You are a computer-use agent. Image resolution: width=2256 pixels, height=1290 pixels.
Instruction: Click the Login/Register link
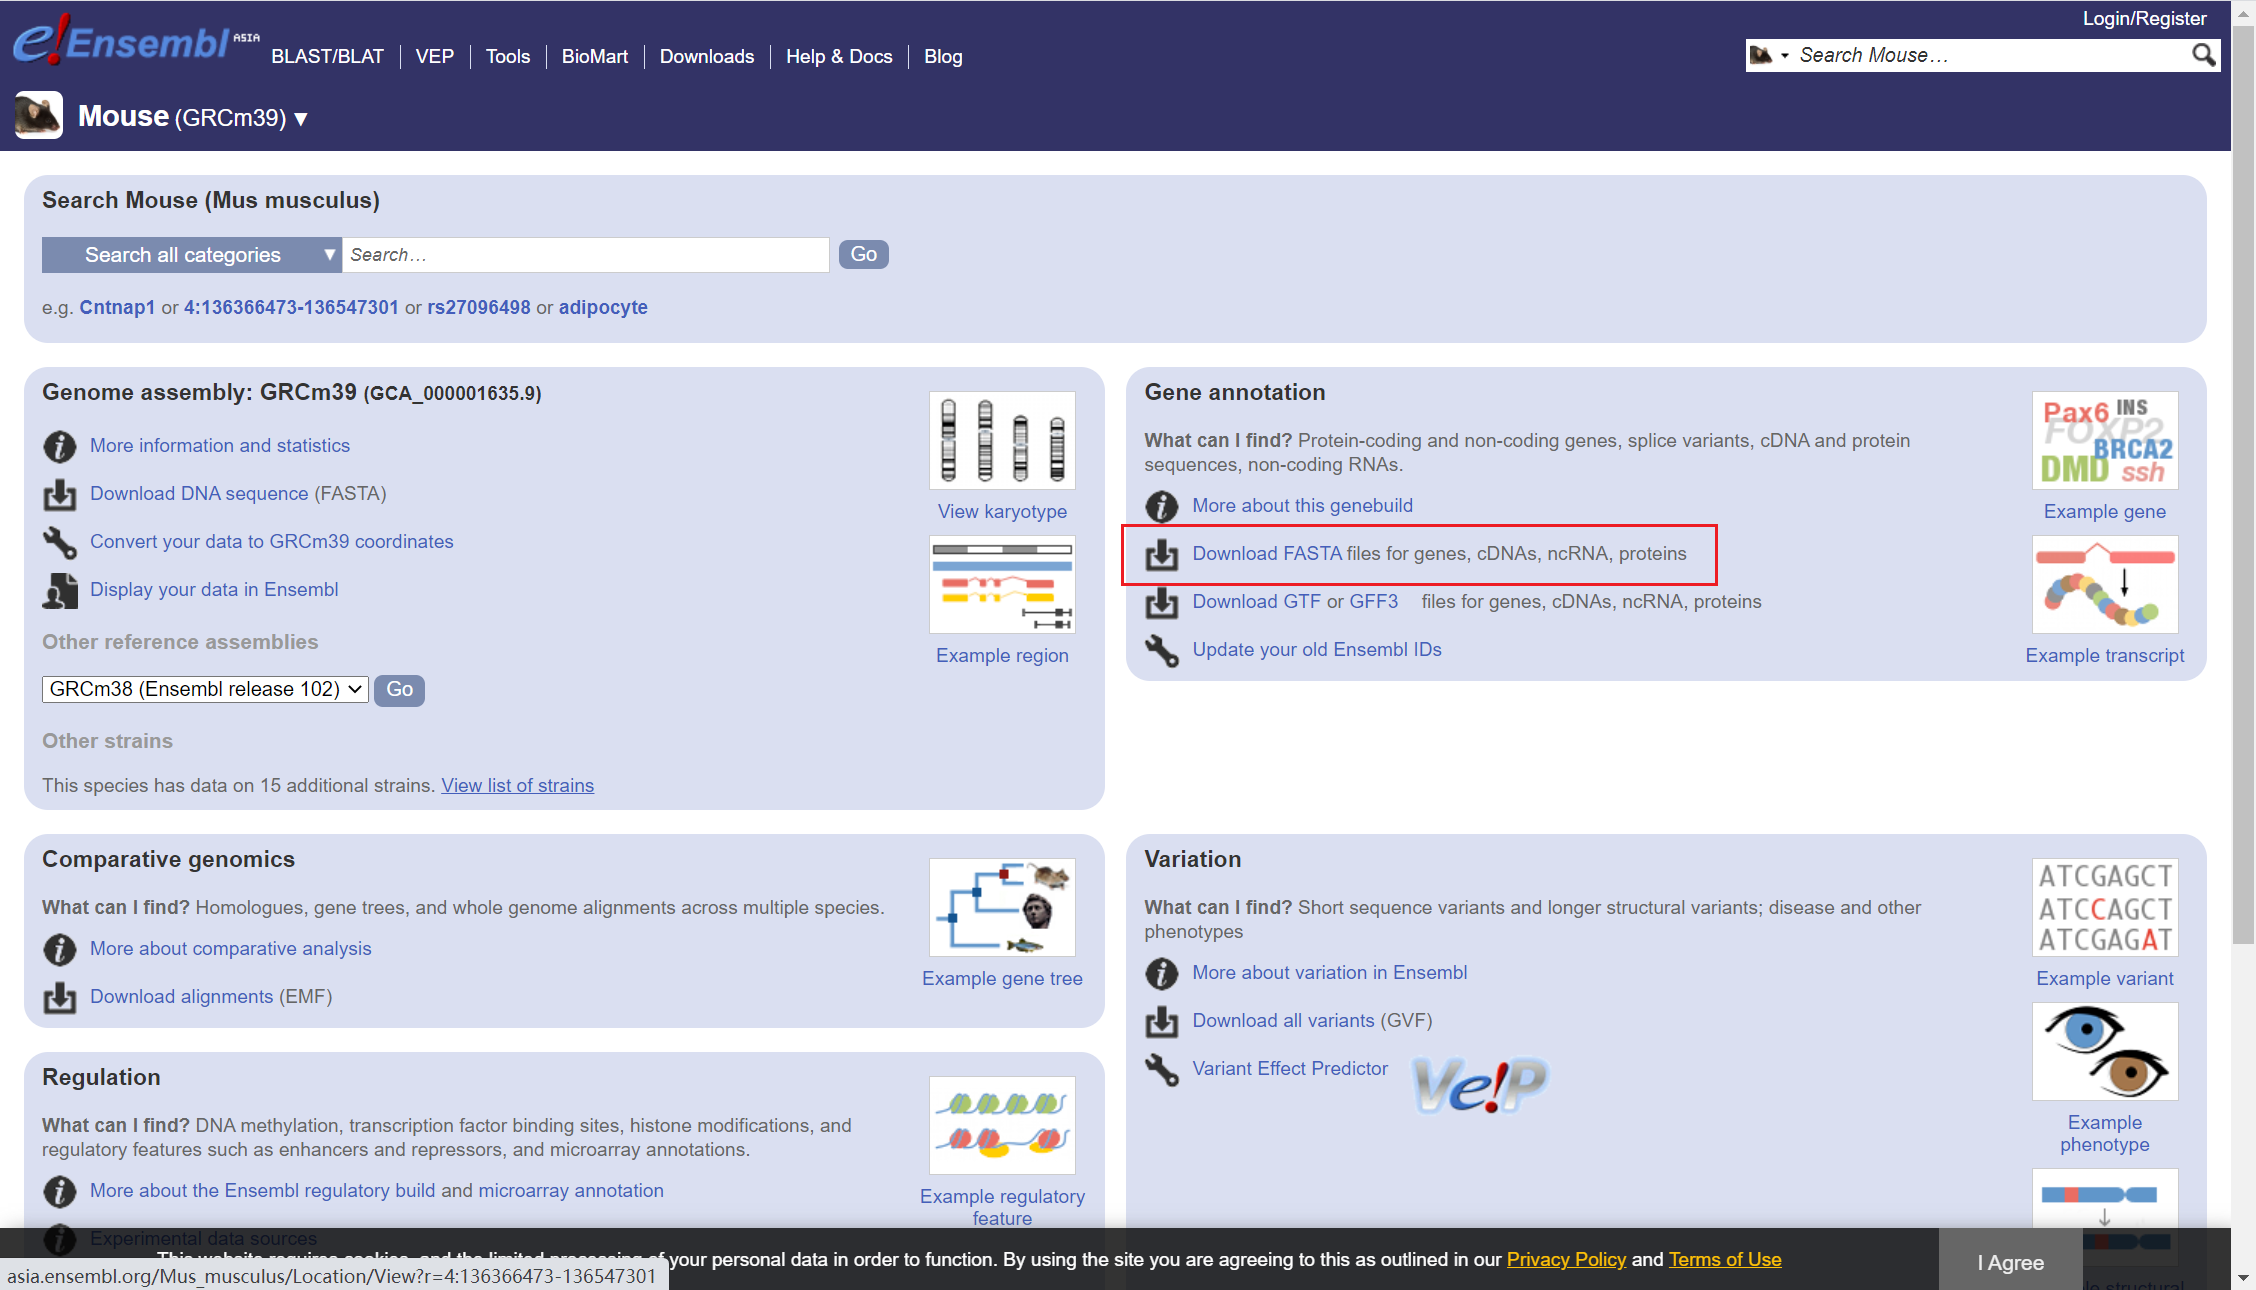pyautogui.click(x=2144, y=18)
